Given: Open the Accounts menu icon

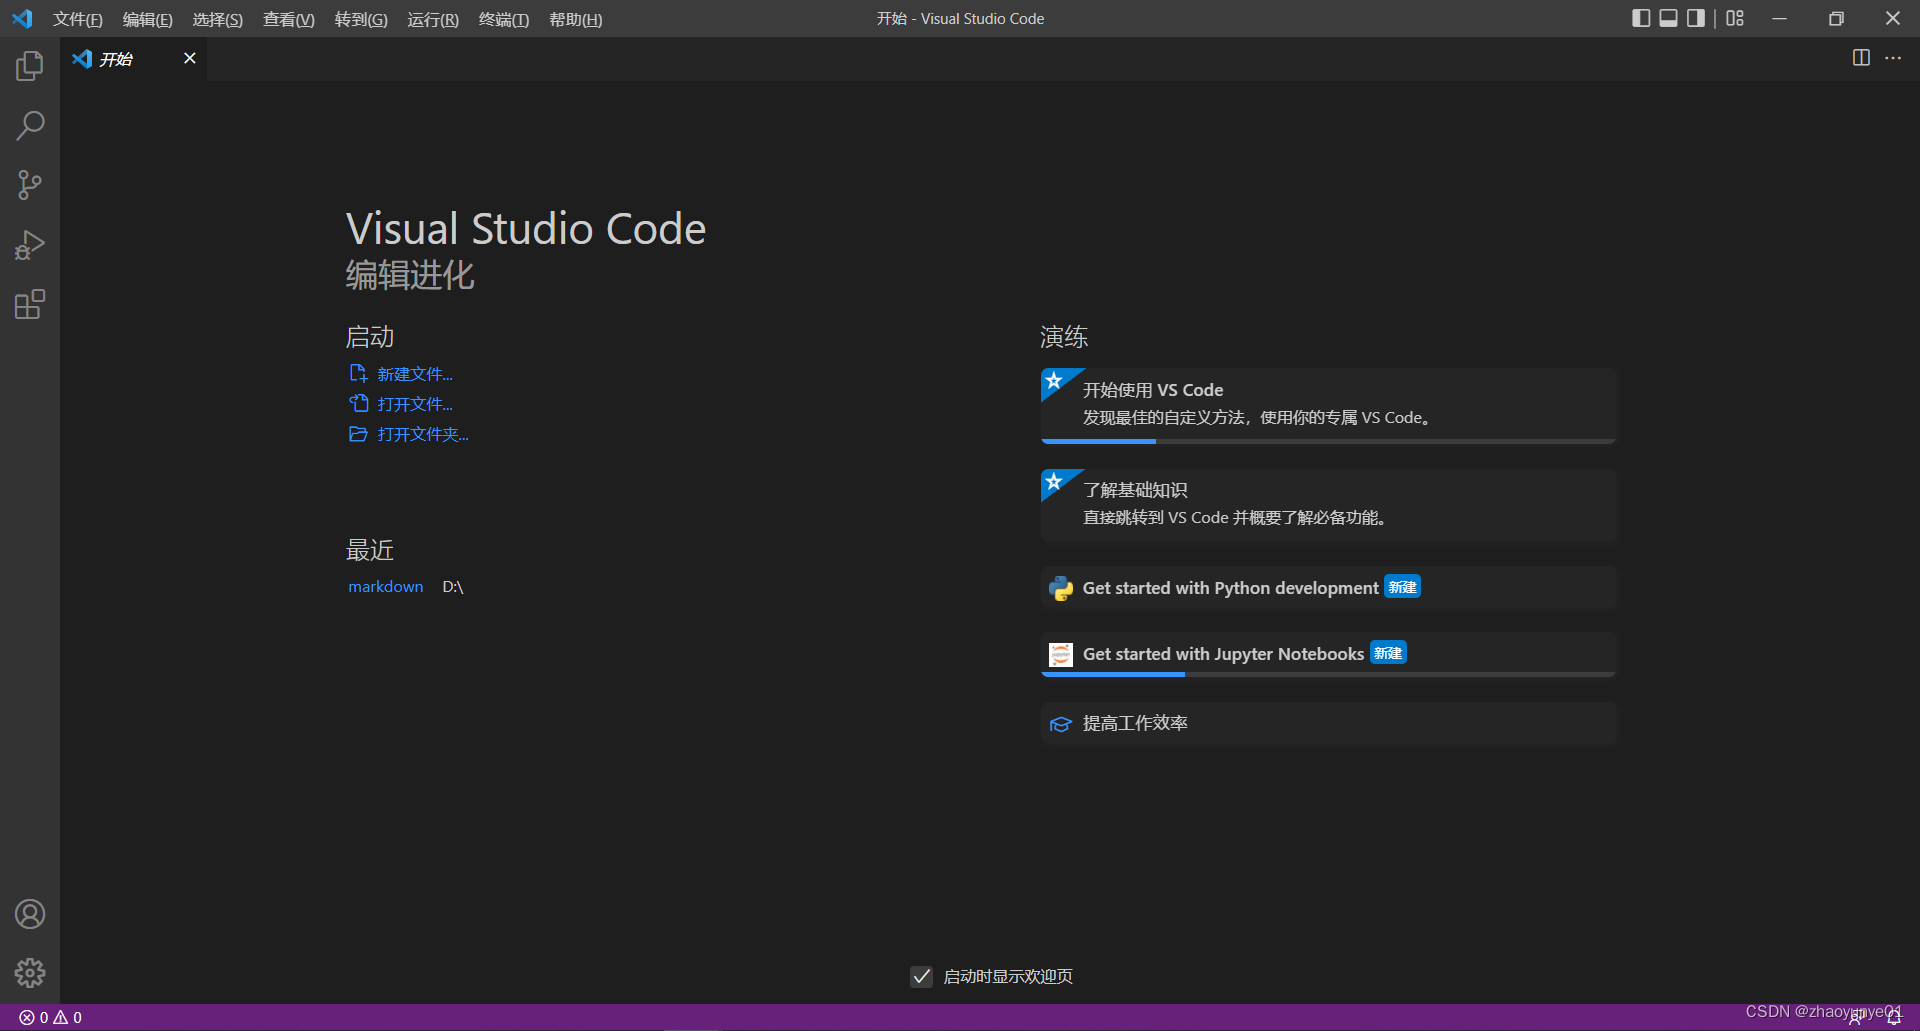Looking at the screenshot, I should (30, 914).
